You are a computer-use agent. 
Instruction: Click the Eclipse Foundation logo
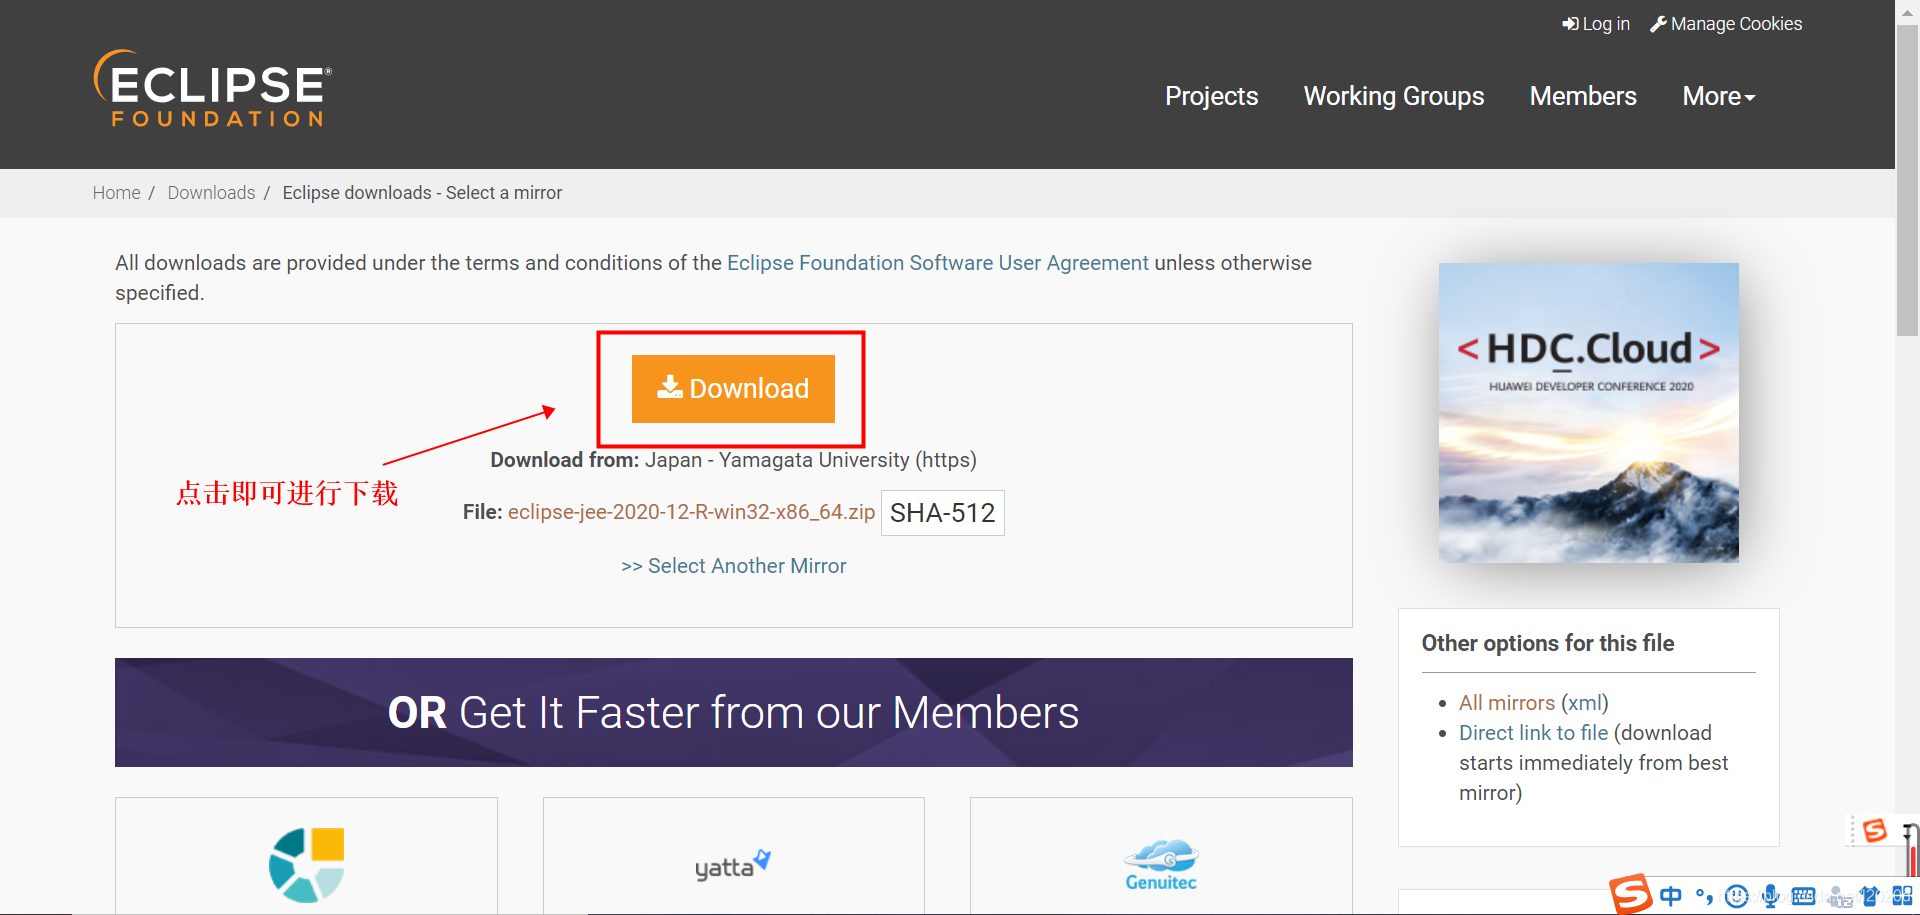click(212, 89)
